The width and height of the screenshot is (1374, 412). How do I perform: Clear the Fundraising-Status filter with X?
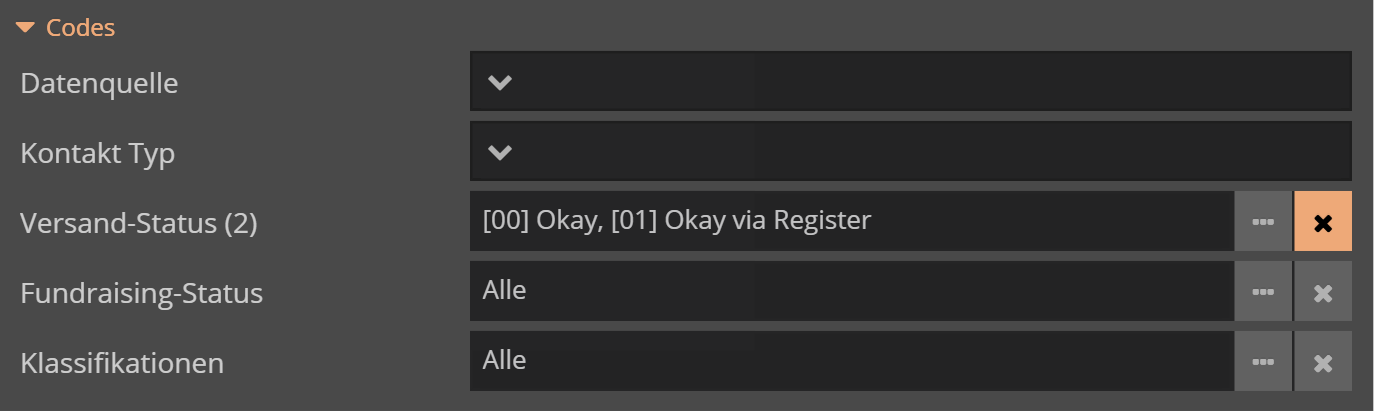1323,292
